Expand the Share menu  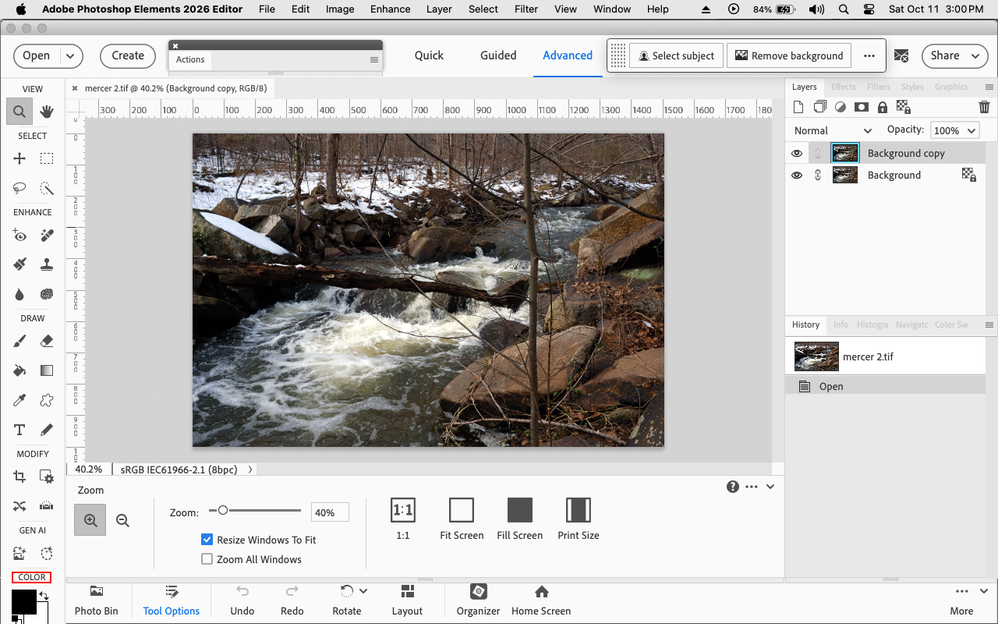[953, 56]
